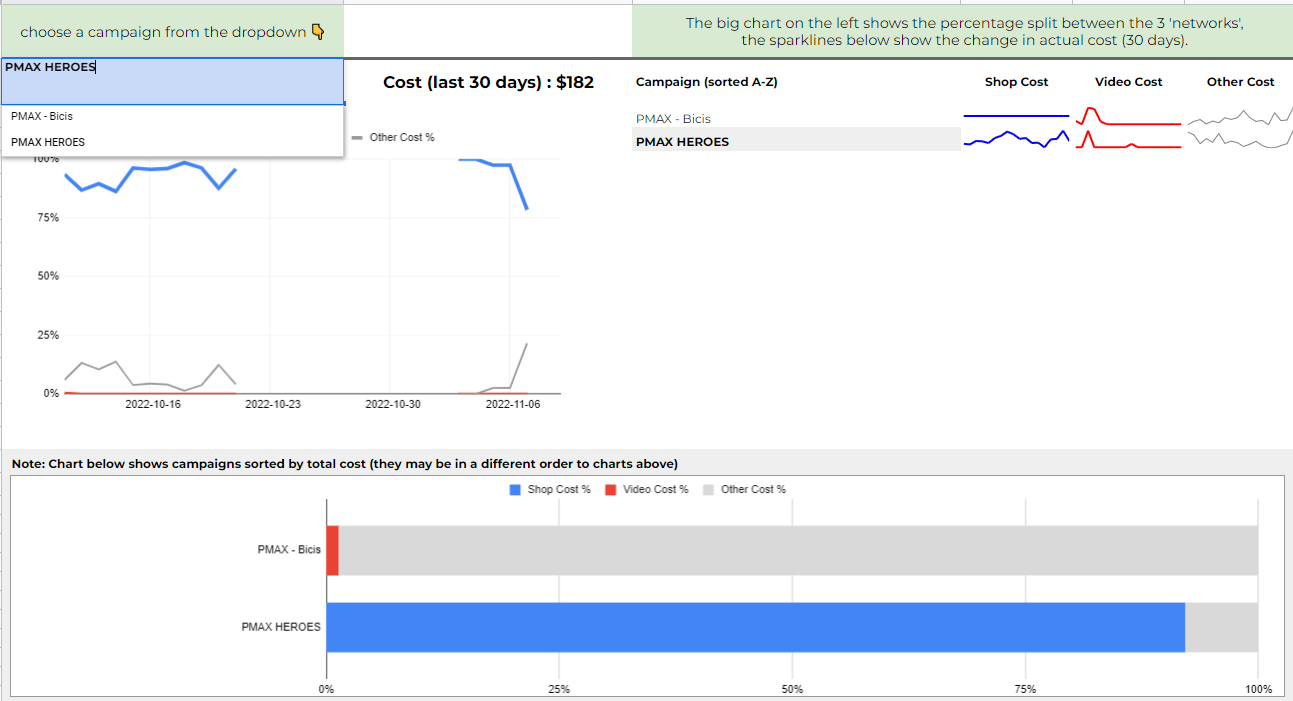
Task: Click the 25% x-axis label on bar chart
Action: (559, 689)
